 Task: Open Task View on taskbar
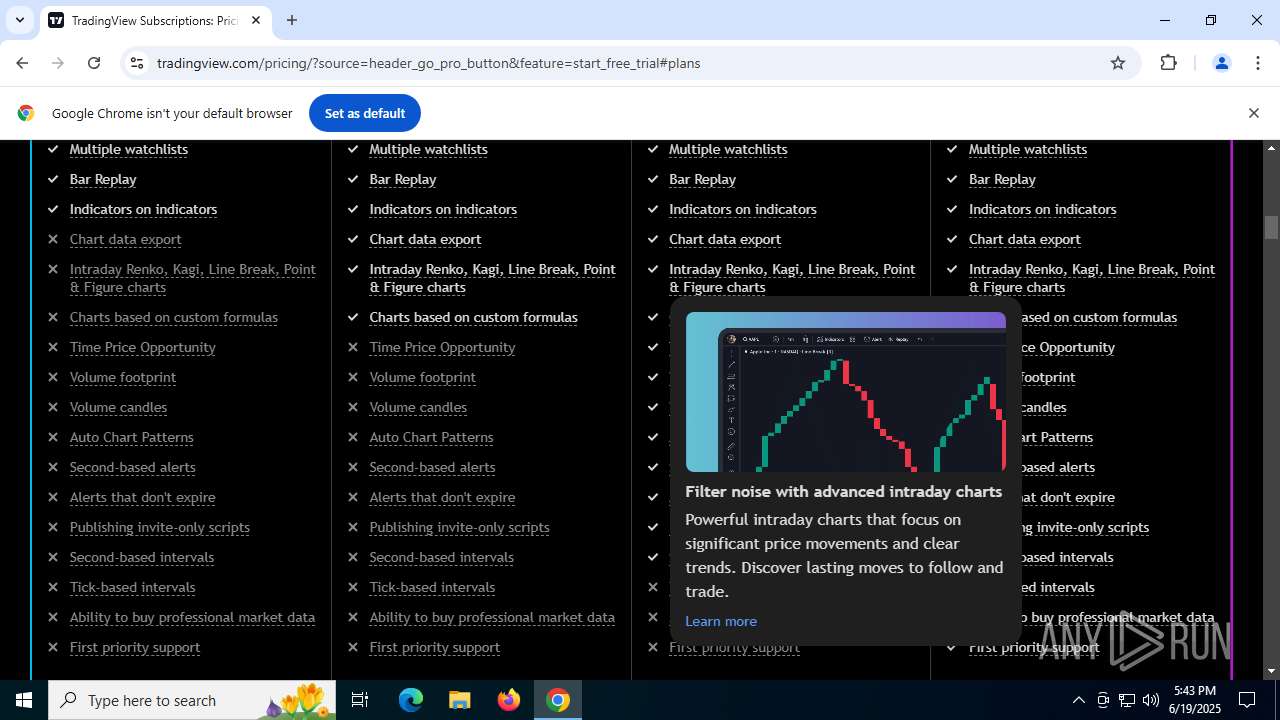tap(360, 700)
